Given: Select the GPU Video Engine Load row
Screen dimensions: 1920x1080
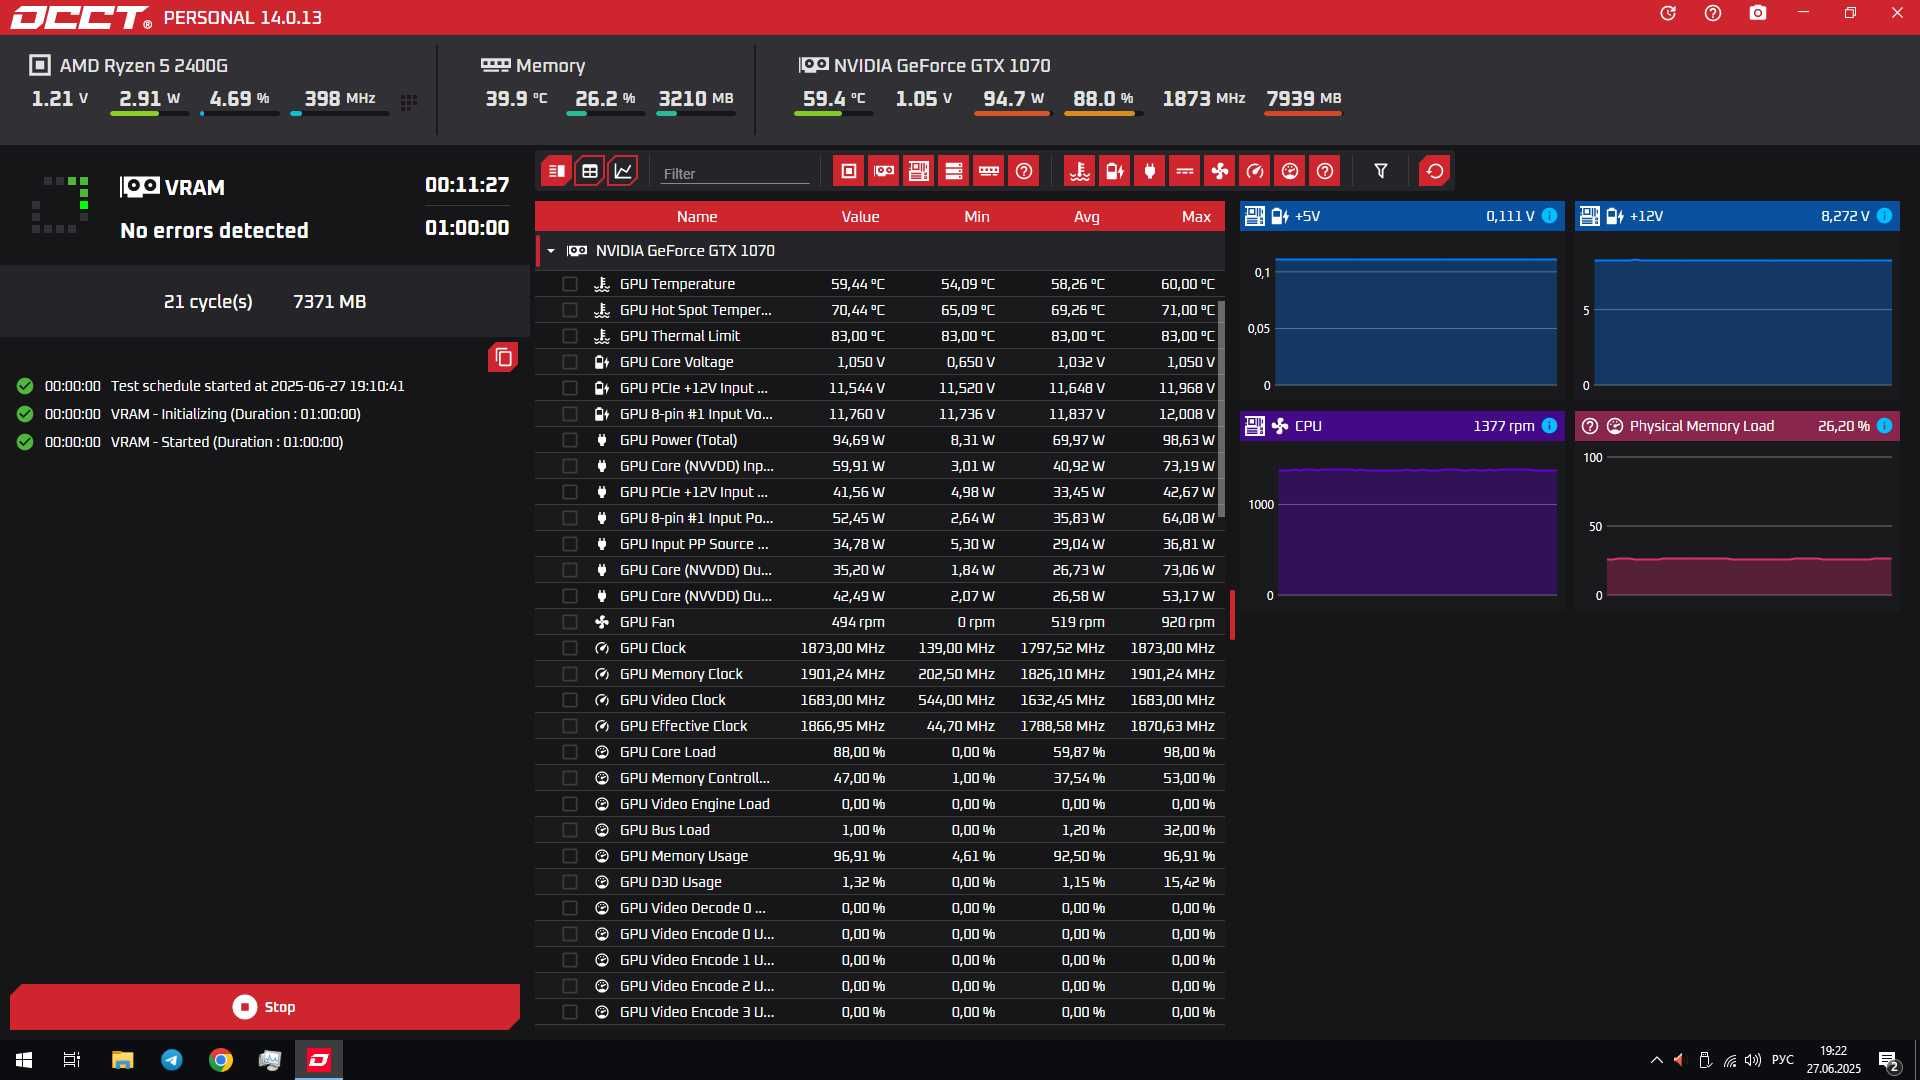Looking at the screenshot, I should pos(880,804).
